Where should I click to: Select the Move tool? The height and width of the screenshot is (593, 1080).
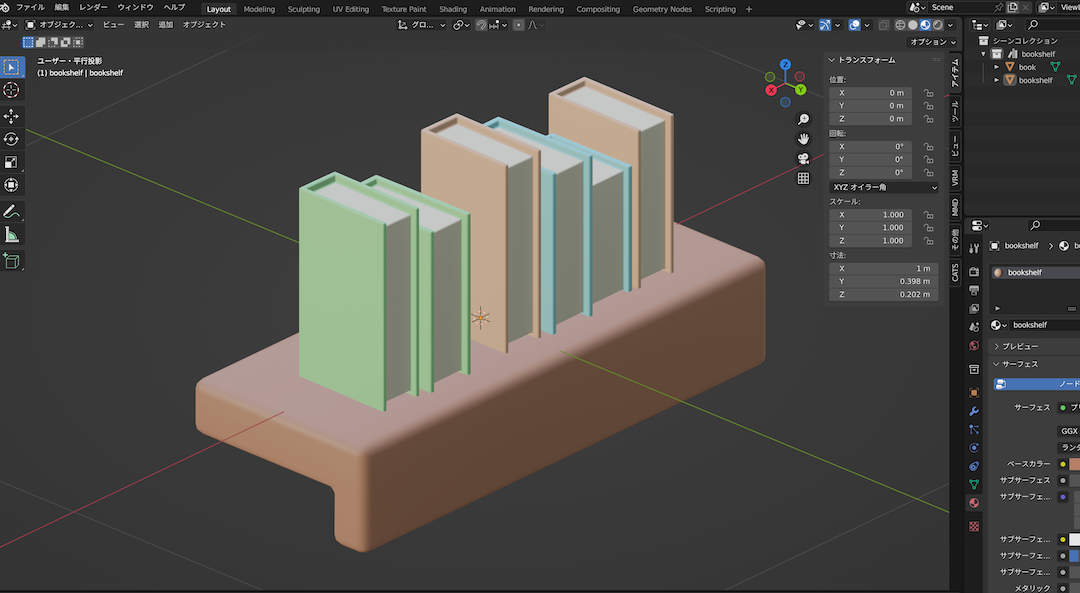[x=12, y=116]
